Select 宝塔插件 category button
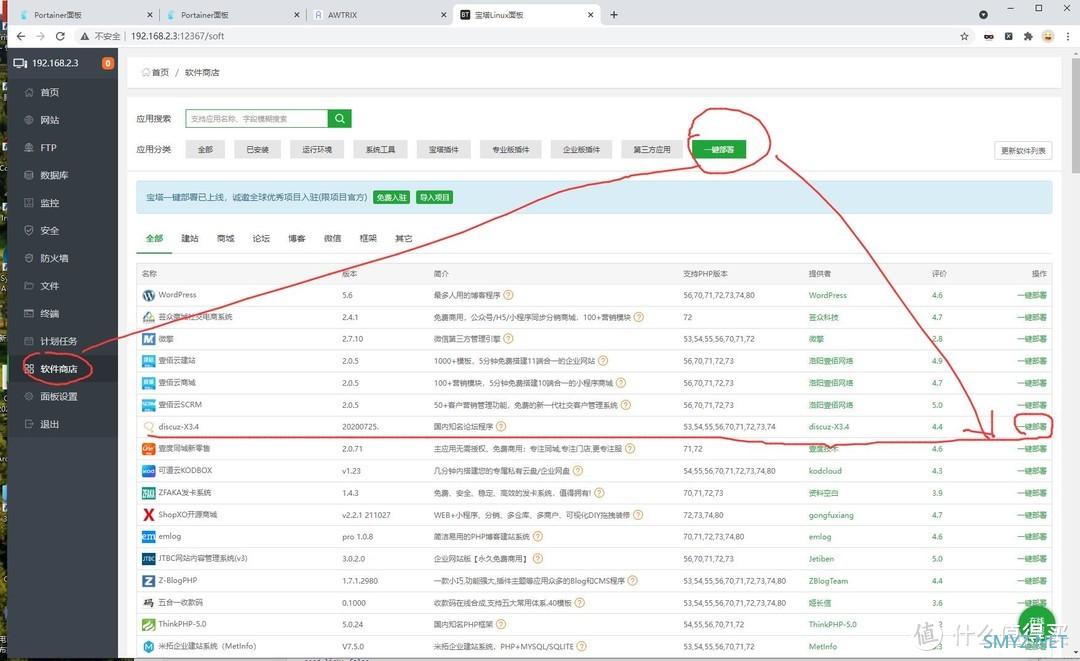Viewport: 1080px width, 661px height. coord(444,149)
